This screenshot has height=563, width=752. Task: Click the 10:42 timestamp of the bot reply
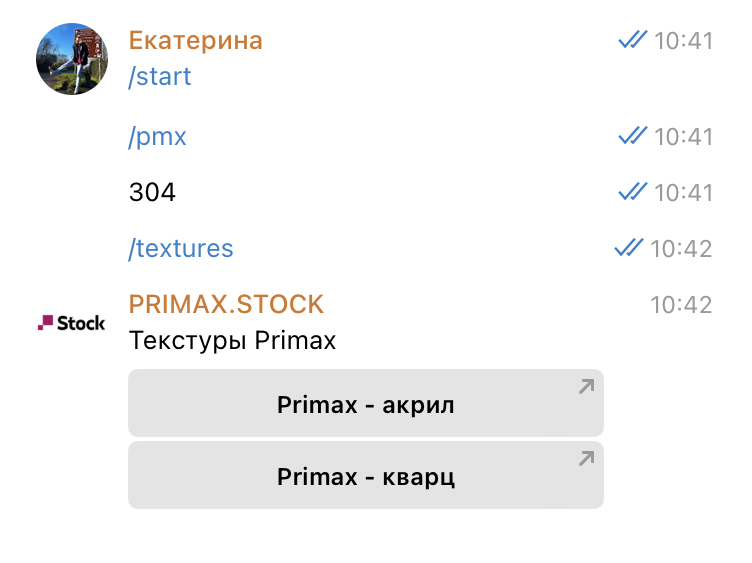(681, 305)
